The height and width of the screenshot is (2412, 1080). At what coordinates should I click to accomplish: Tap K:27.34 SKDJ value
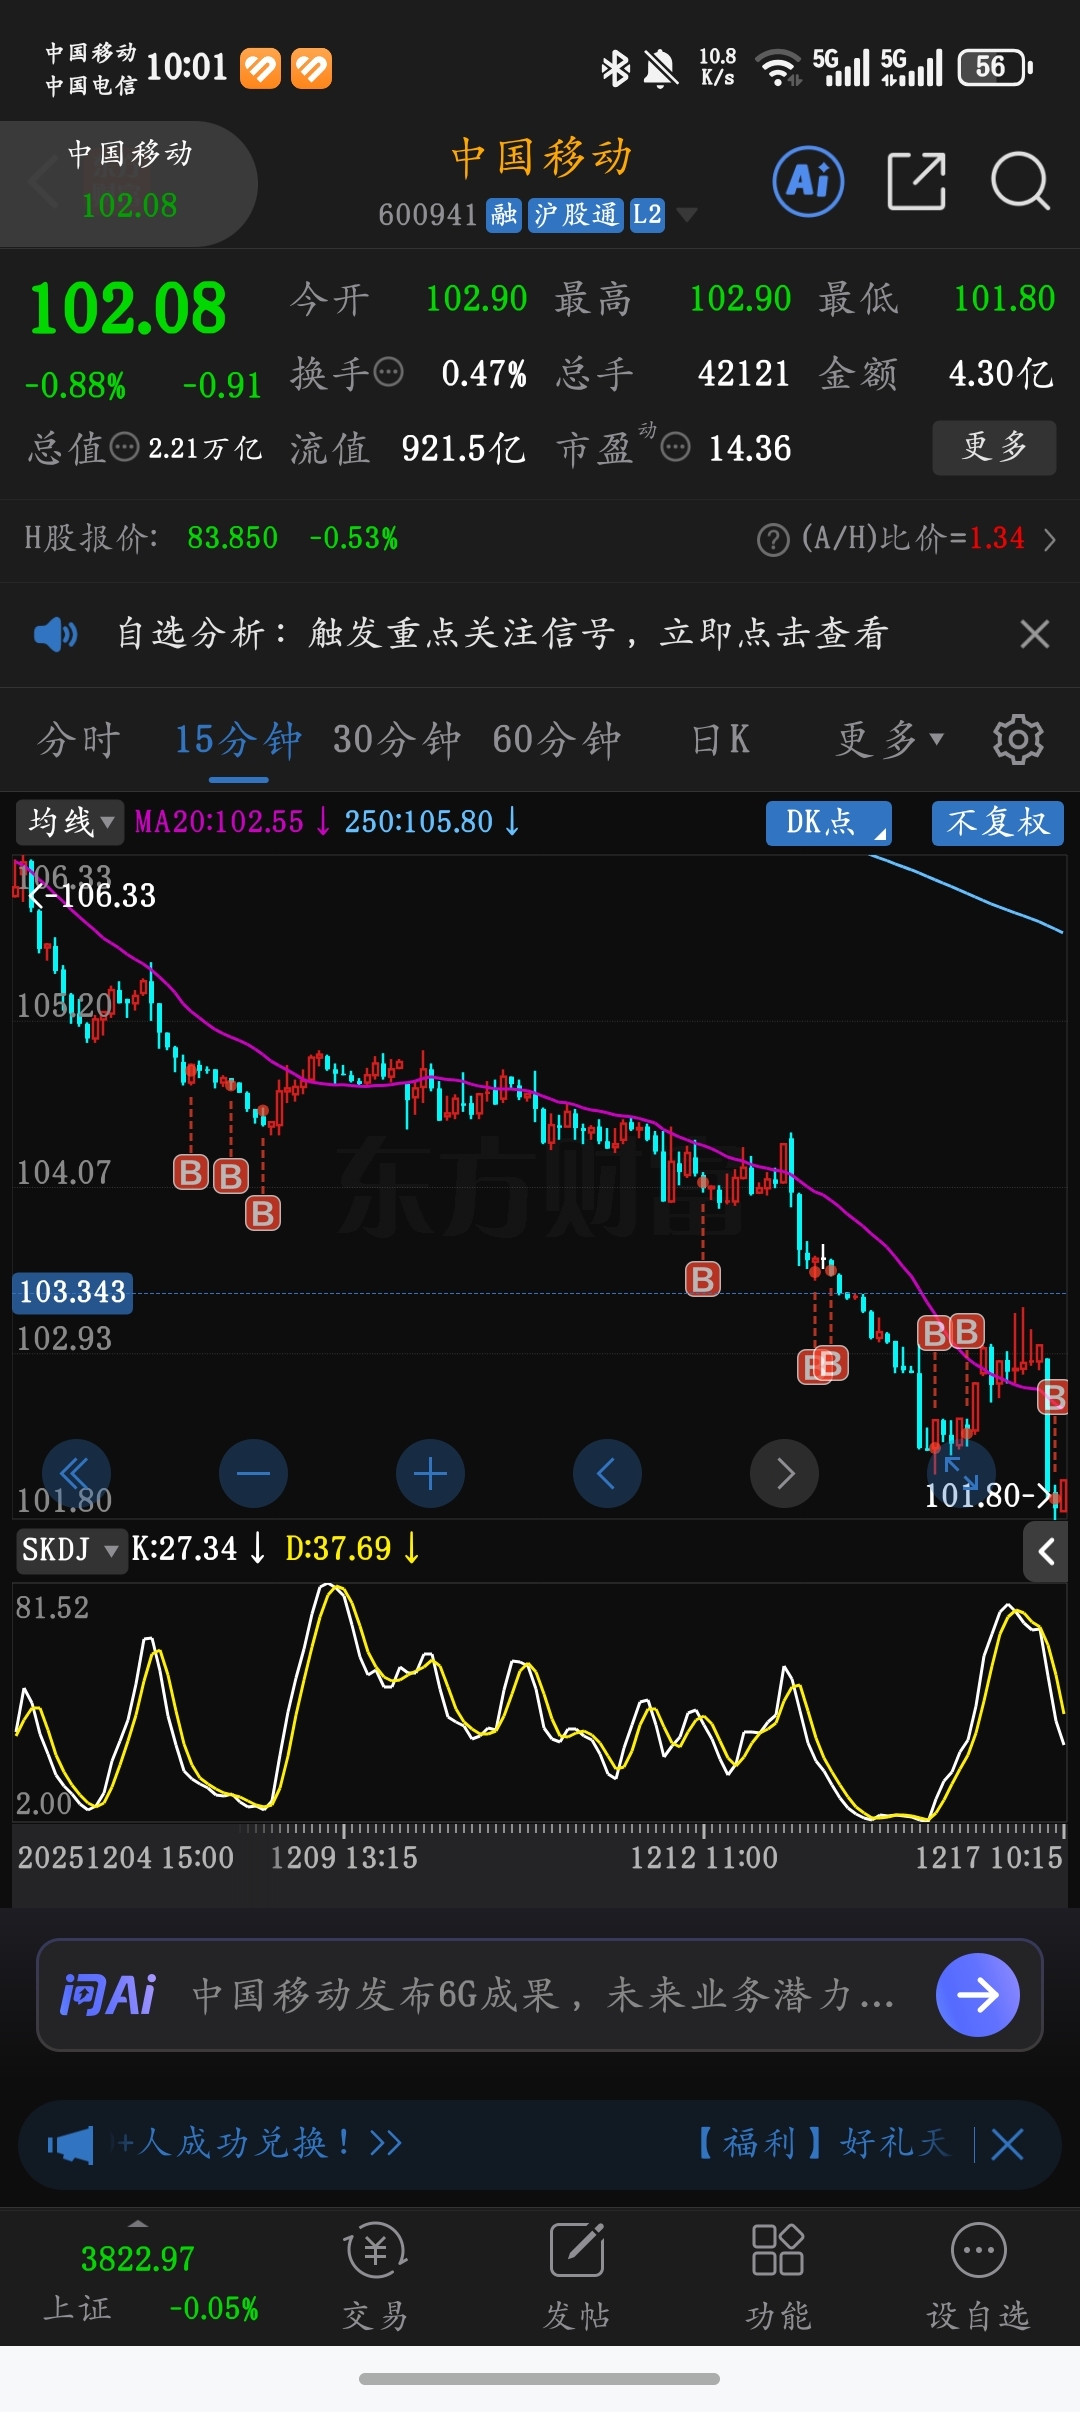click(x=184, y=1549)
